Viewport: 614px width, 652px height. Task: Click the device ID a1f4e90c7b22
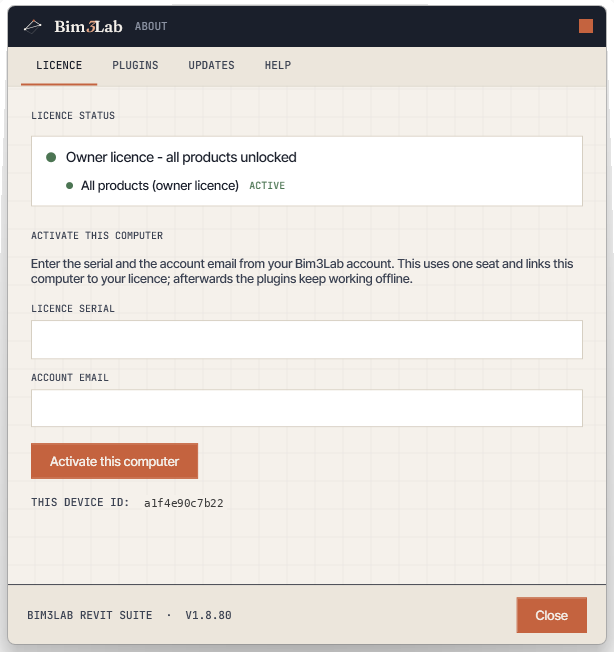coord(184,503)
